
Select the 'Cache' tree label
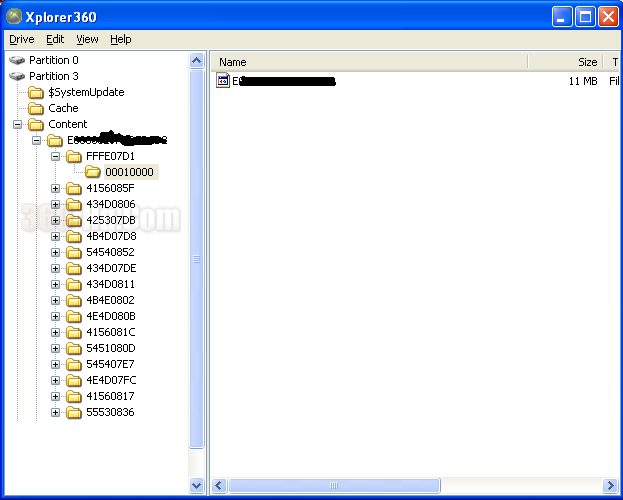coord(64,108)
